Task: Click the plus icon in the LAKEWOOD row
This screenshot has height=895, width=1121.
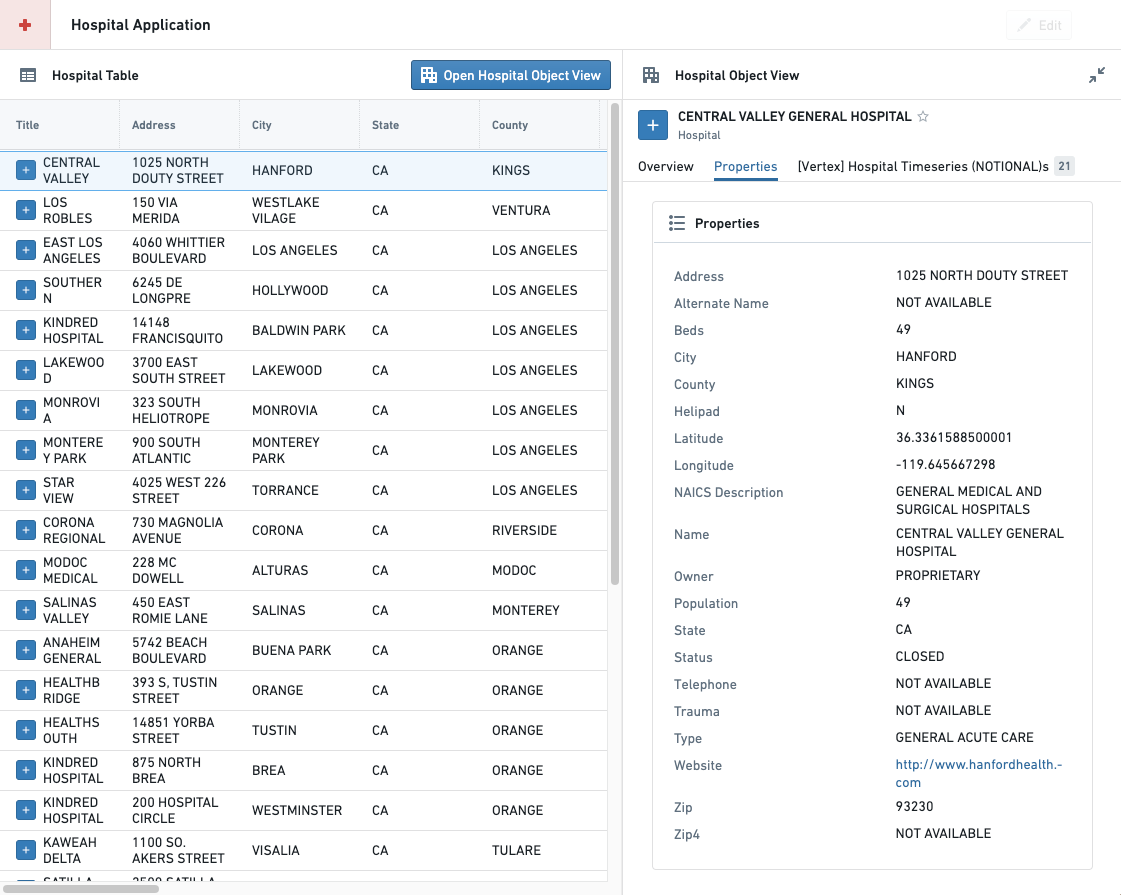Action: [26, 370]
